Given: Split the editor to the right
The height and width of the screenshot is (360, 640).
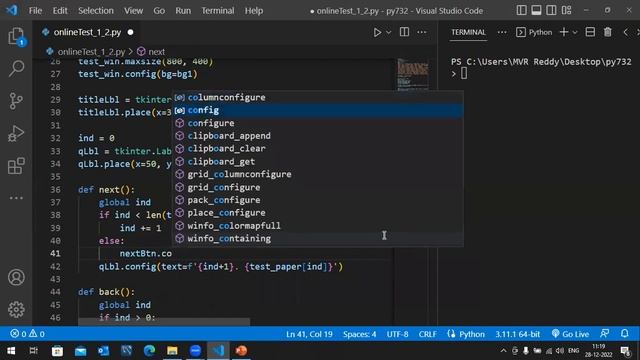Looking at the screenshot, I should (x=404, y=32).
